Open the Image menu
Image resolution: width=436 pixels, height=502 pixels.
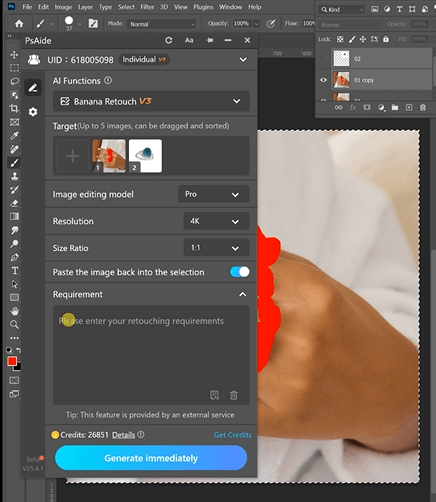pos(63,7)
